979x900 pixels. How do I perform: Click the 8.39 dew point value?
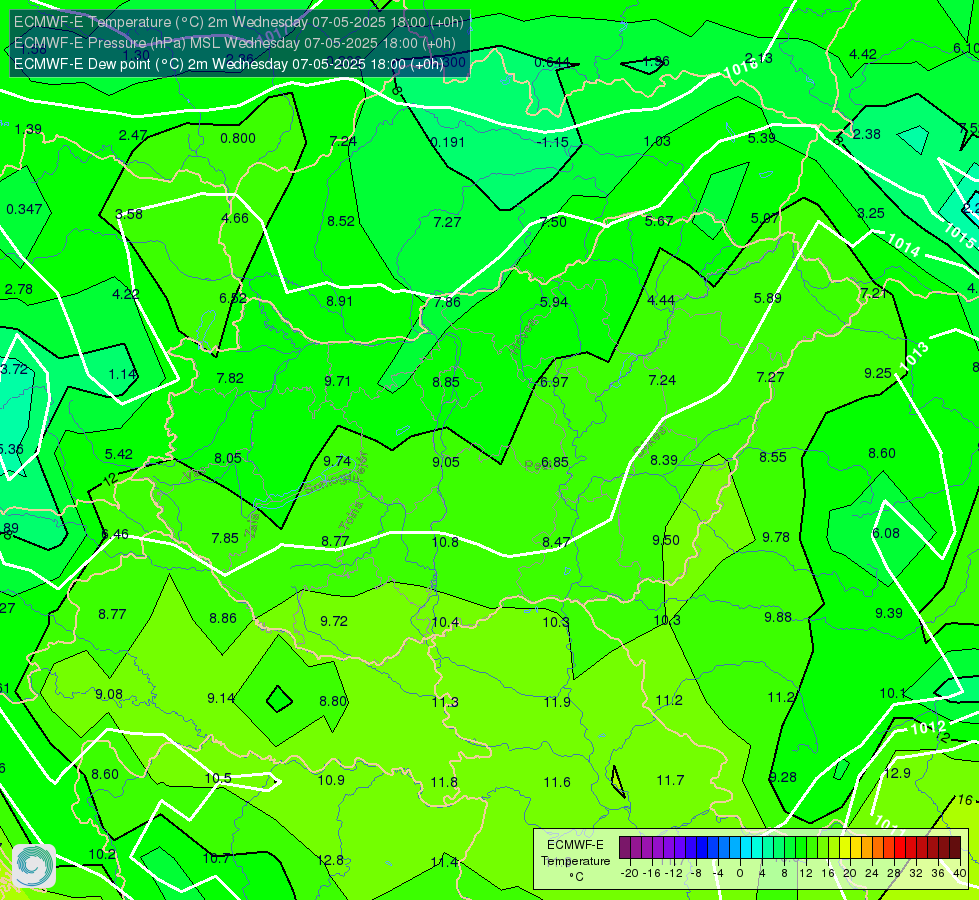pos(664,460)
